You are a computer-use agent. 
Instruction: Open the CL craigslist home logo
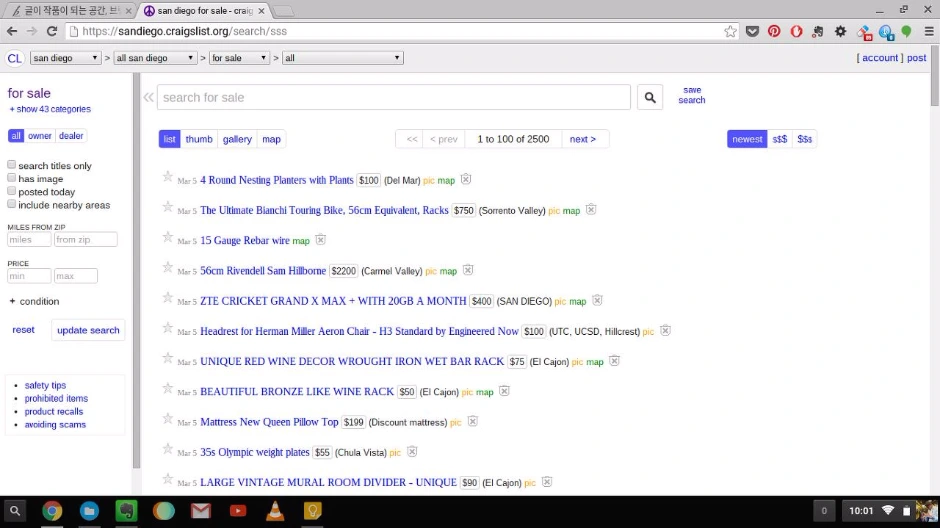[x=14, y=58]
